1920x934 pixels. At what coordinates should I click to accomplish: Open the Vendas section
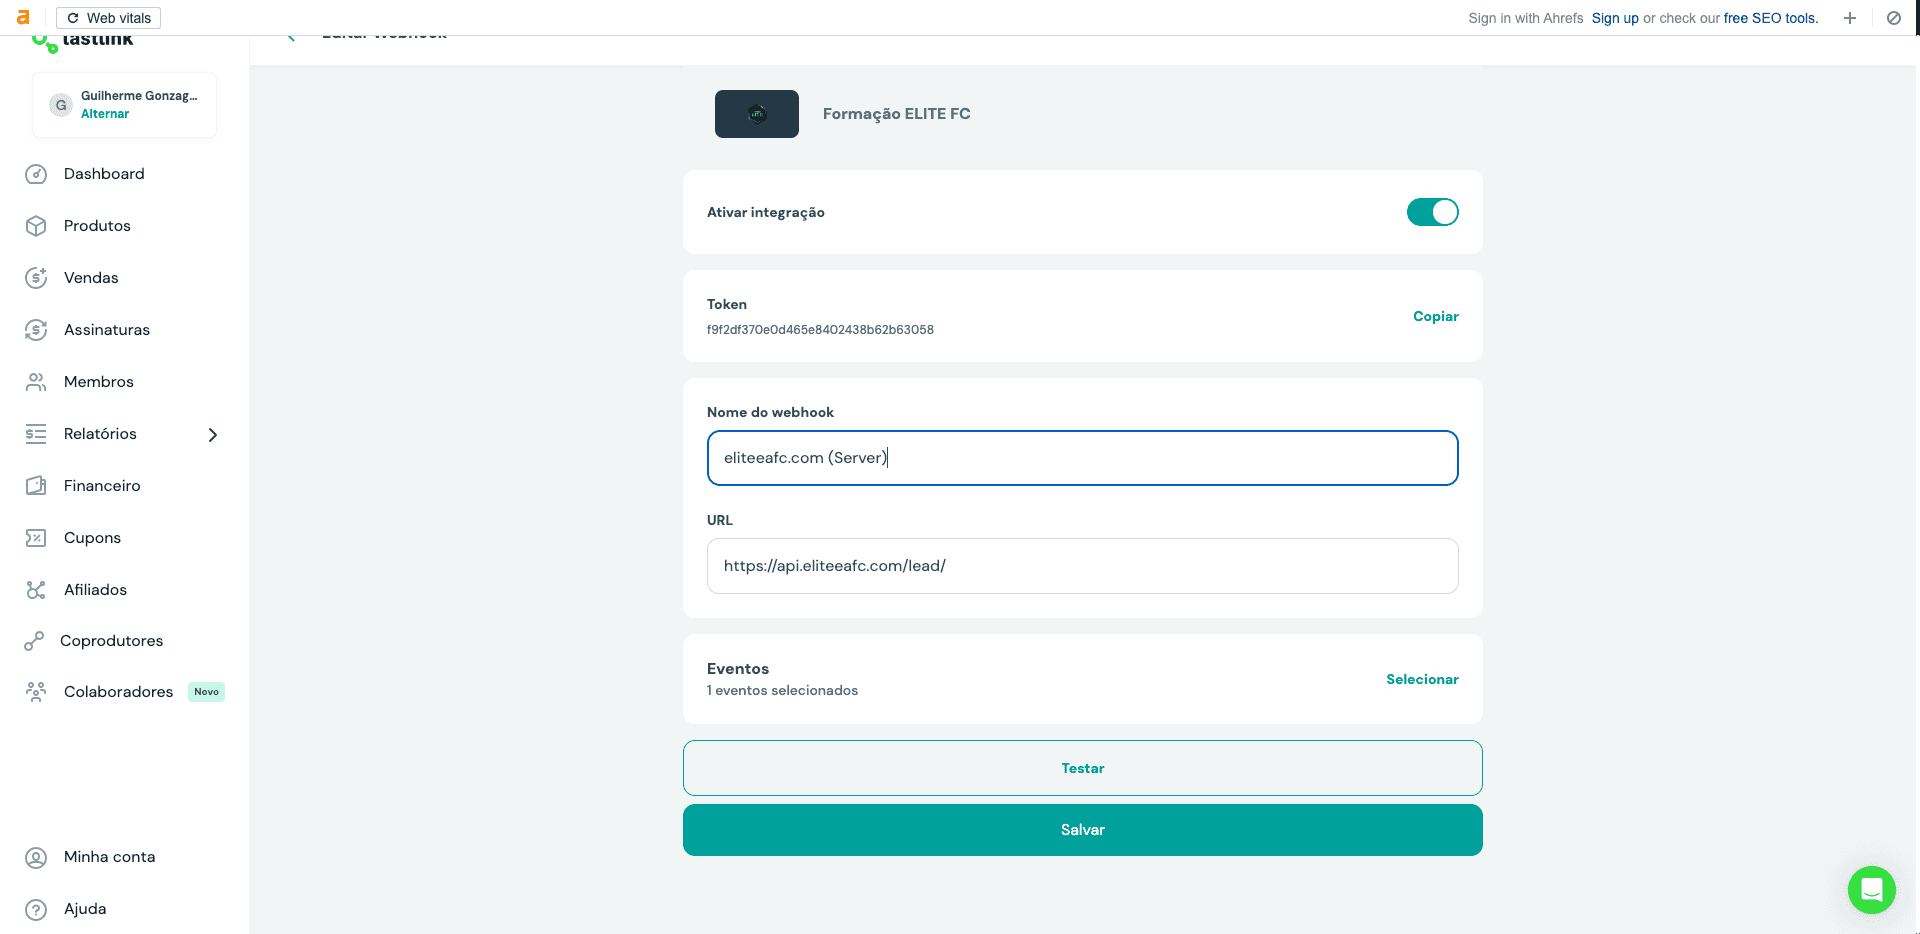pos(91,278)
